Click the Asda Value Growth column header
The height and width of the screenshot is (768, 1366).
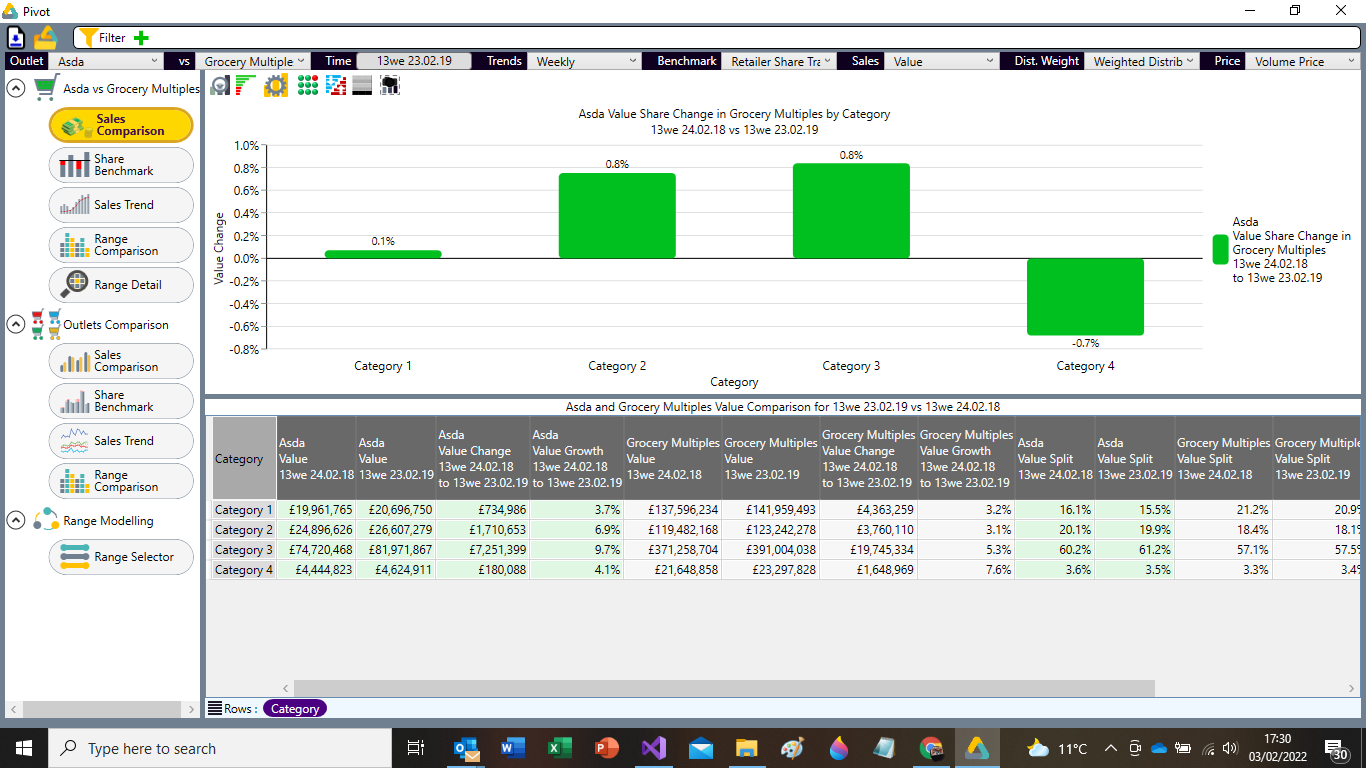coord(575,459)
